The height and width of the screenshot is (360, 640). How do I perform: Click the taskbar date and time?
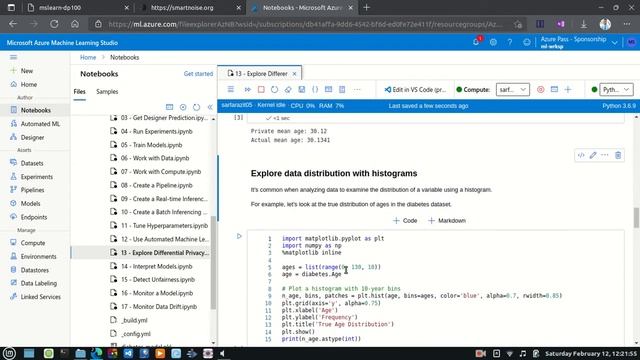[591, 353]
